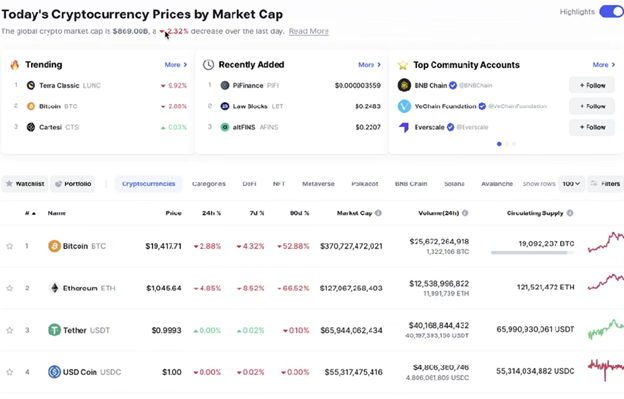This screenshot has width=624, height=399.
Task: Click the Market Cap info icon
Action: 378,213
